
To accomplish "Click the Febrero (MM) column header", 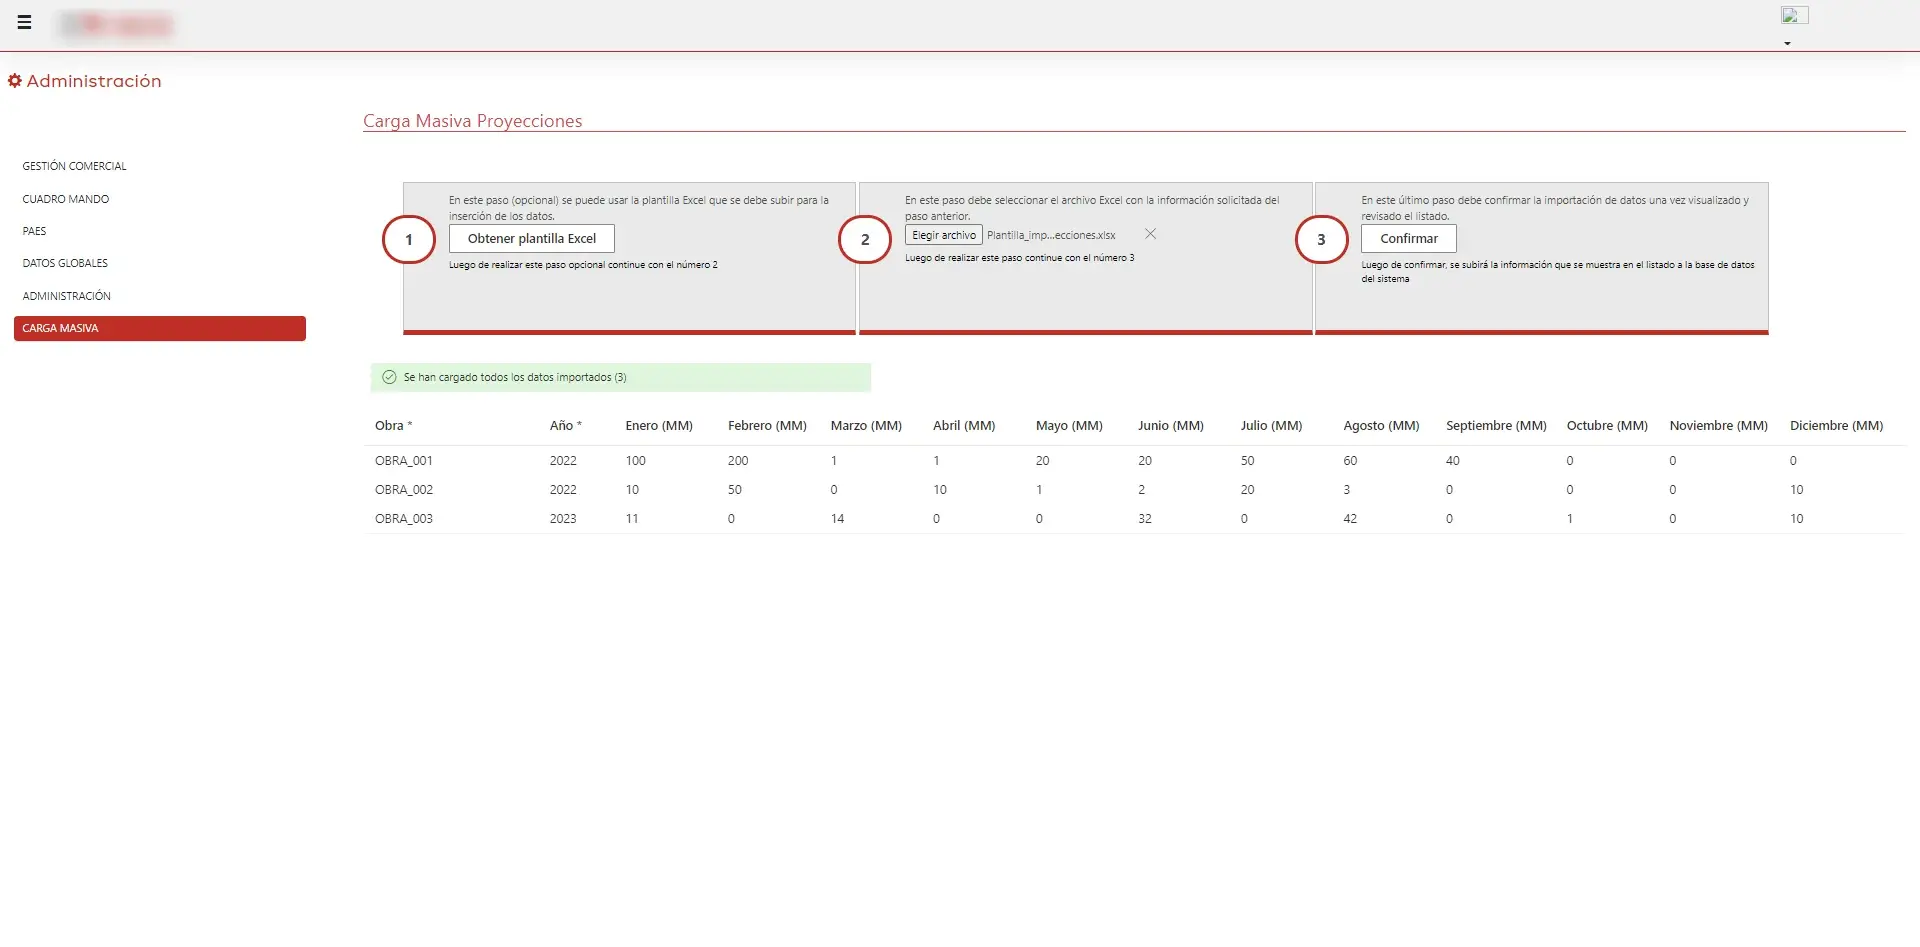I will [x=767, y=425].
